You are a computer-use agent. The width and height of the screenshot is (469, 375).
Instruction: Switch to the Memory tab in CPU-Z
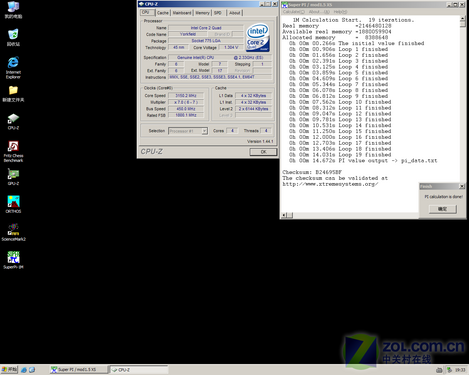point(202,13)
